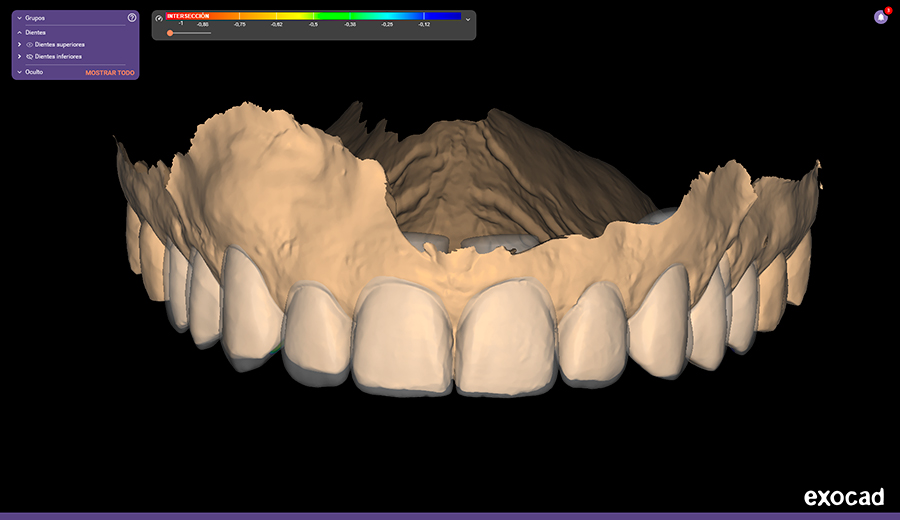Select the Dientes superiores label
The image size is (900, 520).
(x=60, y=45)
